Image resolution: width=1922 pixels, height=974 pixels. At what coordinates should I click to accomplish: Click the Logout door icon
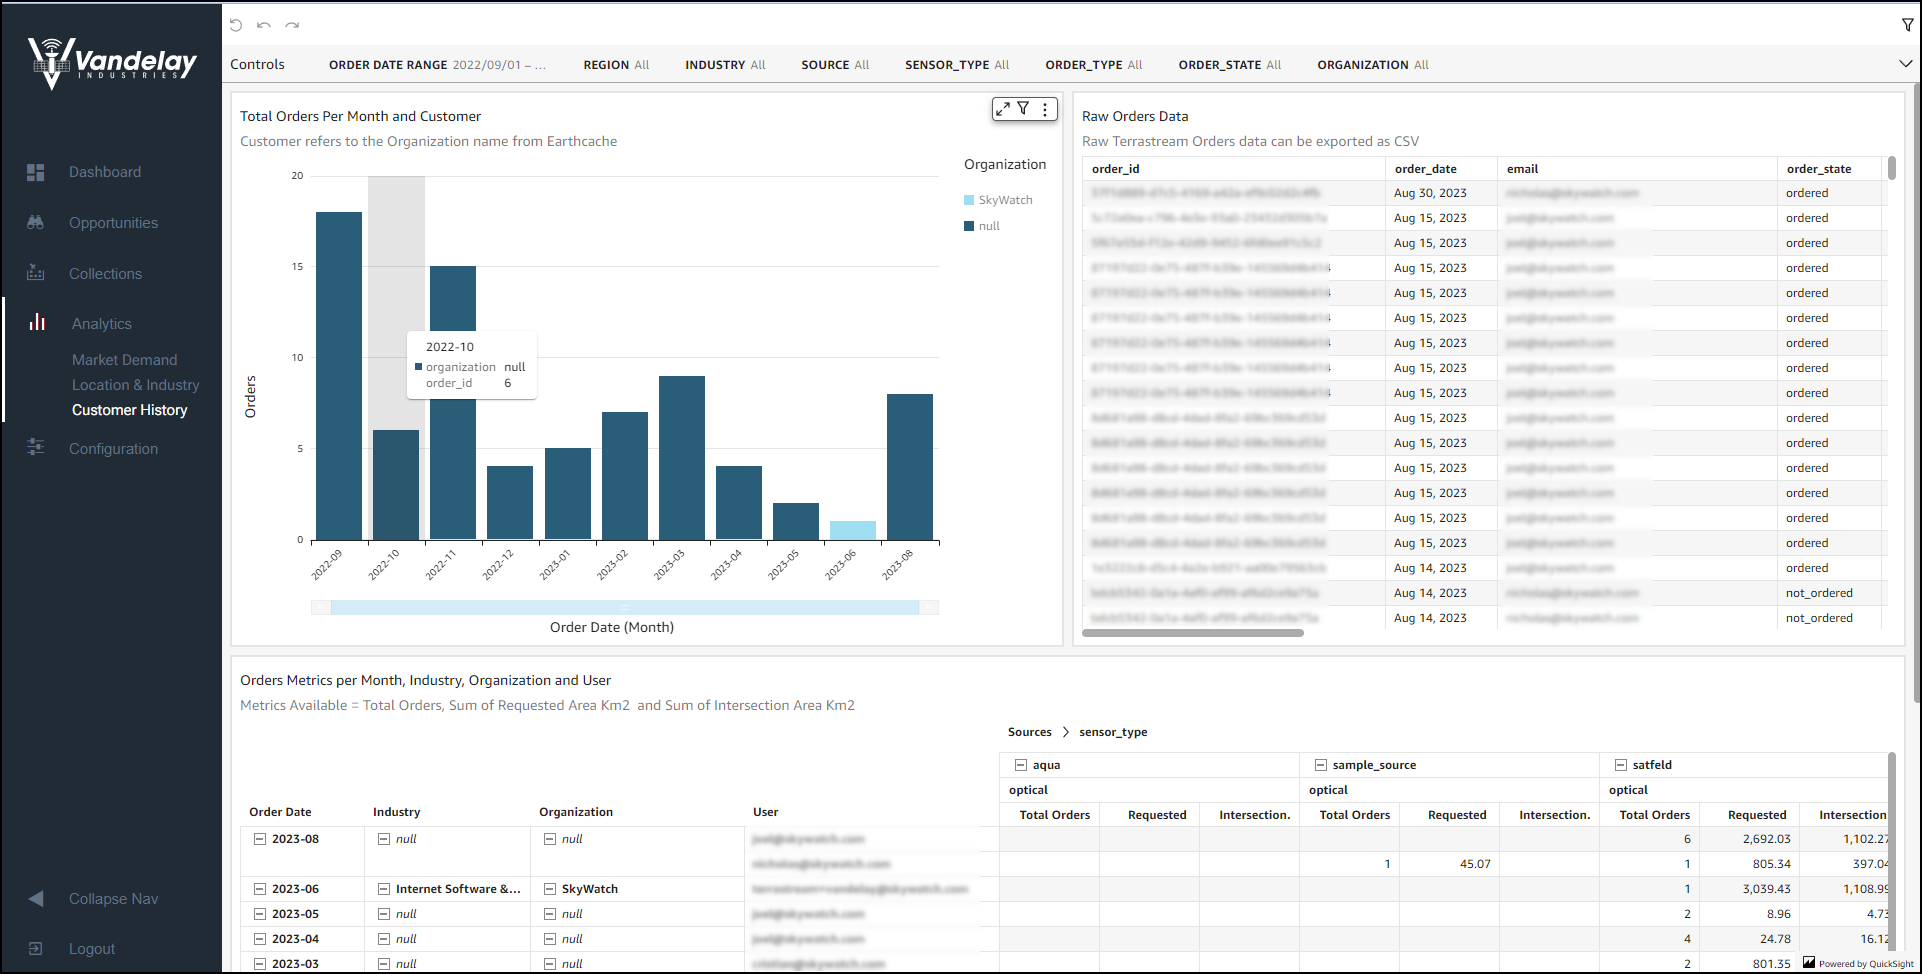tap(36, 948)
